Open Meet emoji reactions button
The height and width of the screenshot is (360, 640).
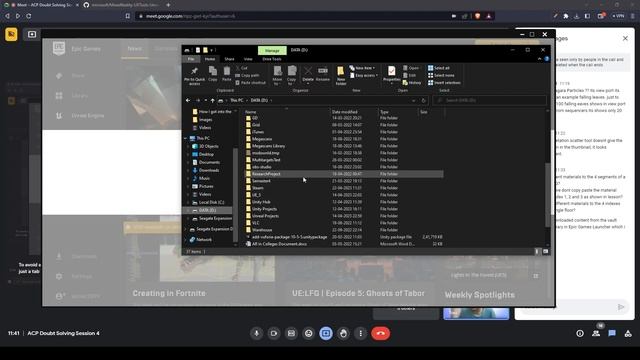coord(309,333)
